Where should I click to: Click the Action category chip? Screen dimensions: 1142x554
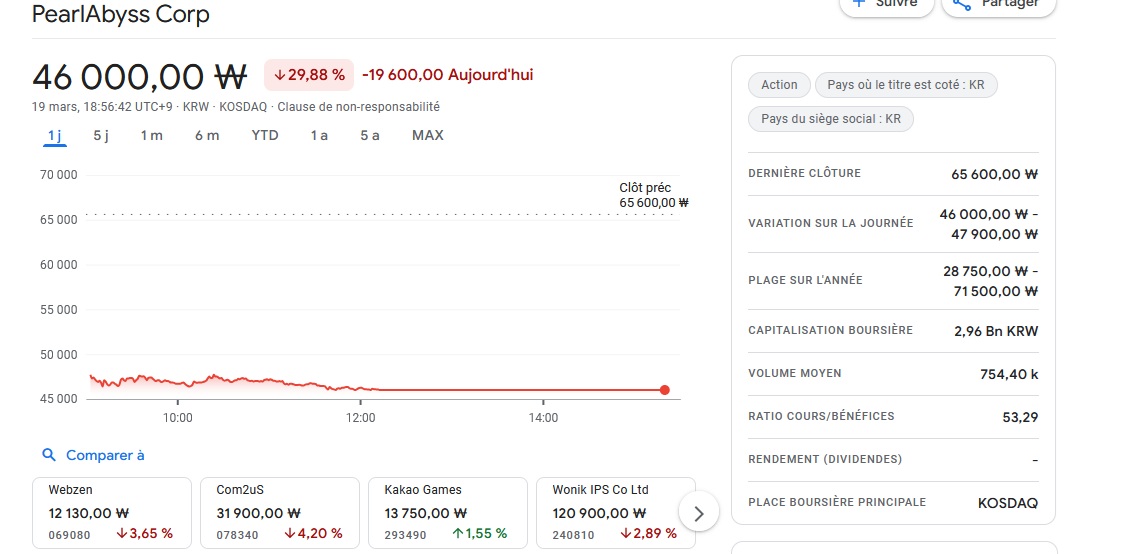pyautogui.click(x=779, y=85)
